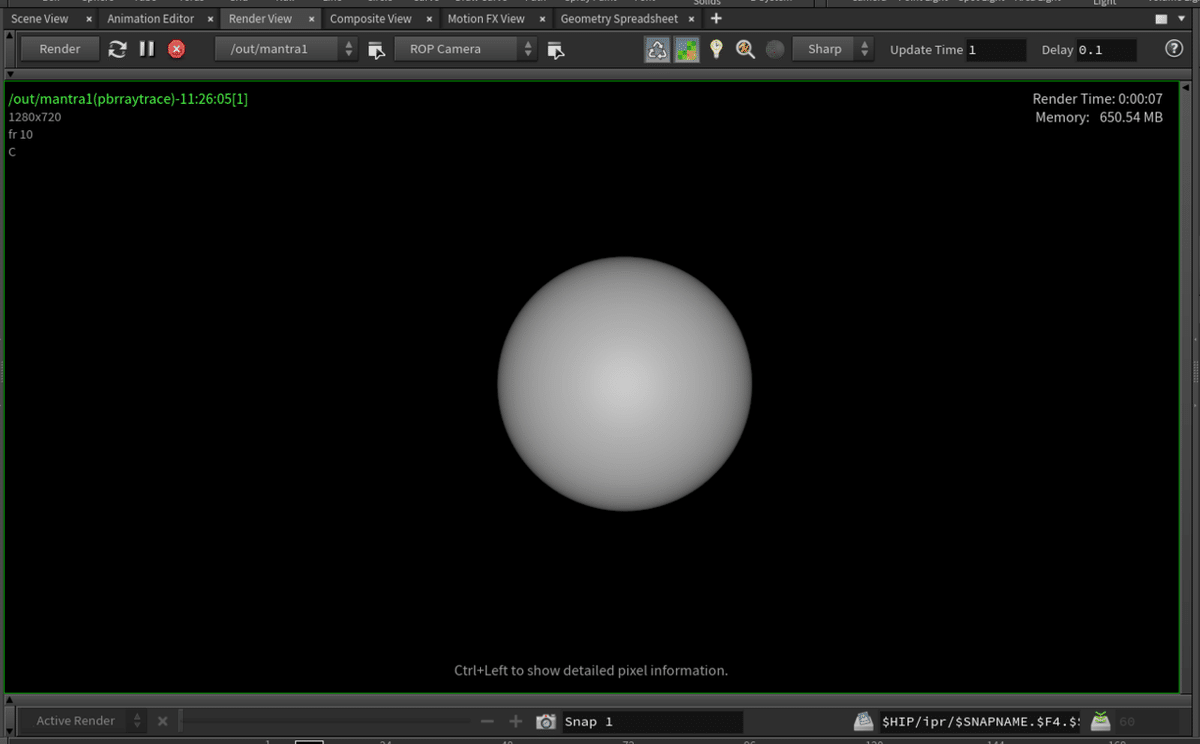Click the magnifier inspect icon in the toolbar
This screenshot has height=744, width=1200.
tap(745, 48)
